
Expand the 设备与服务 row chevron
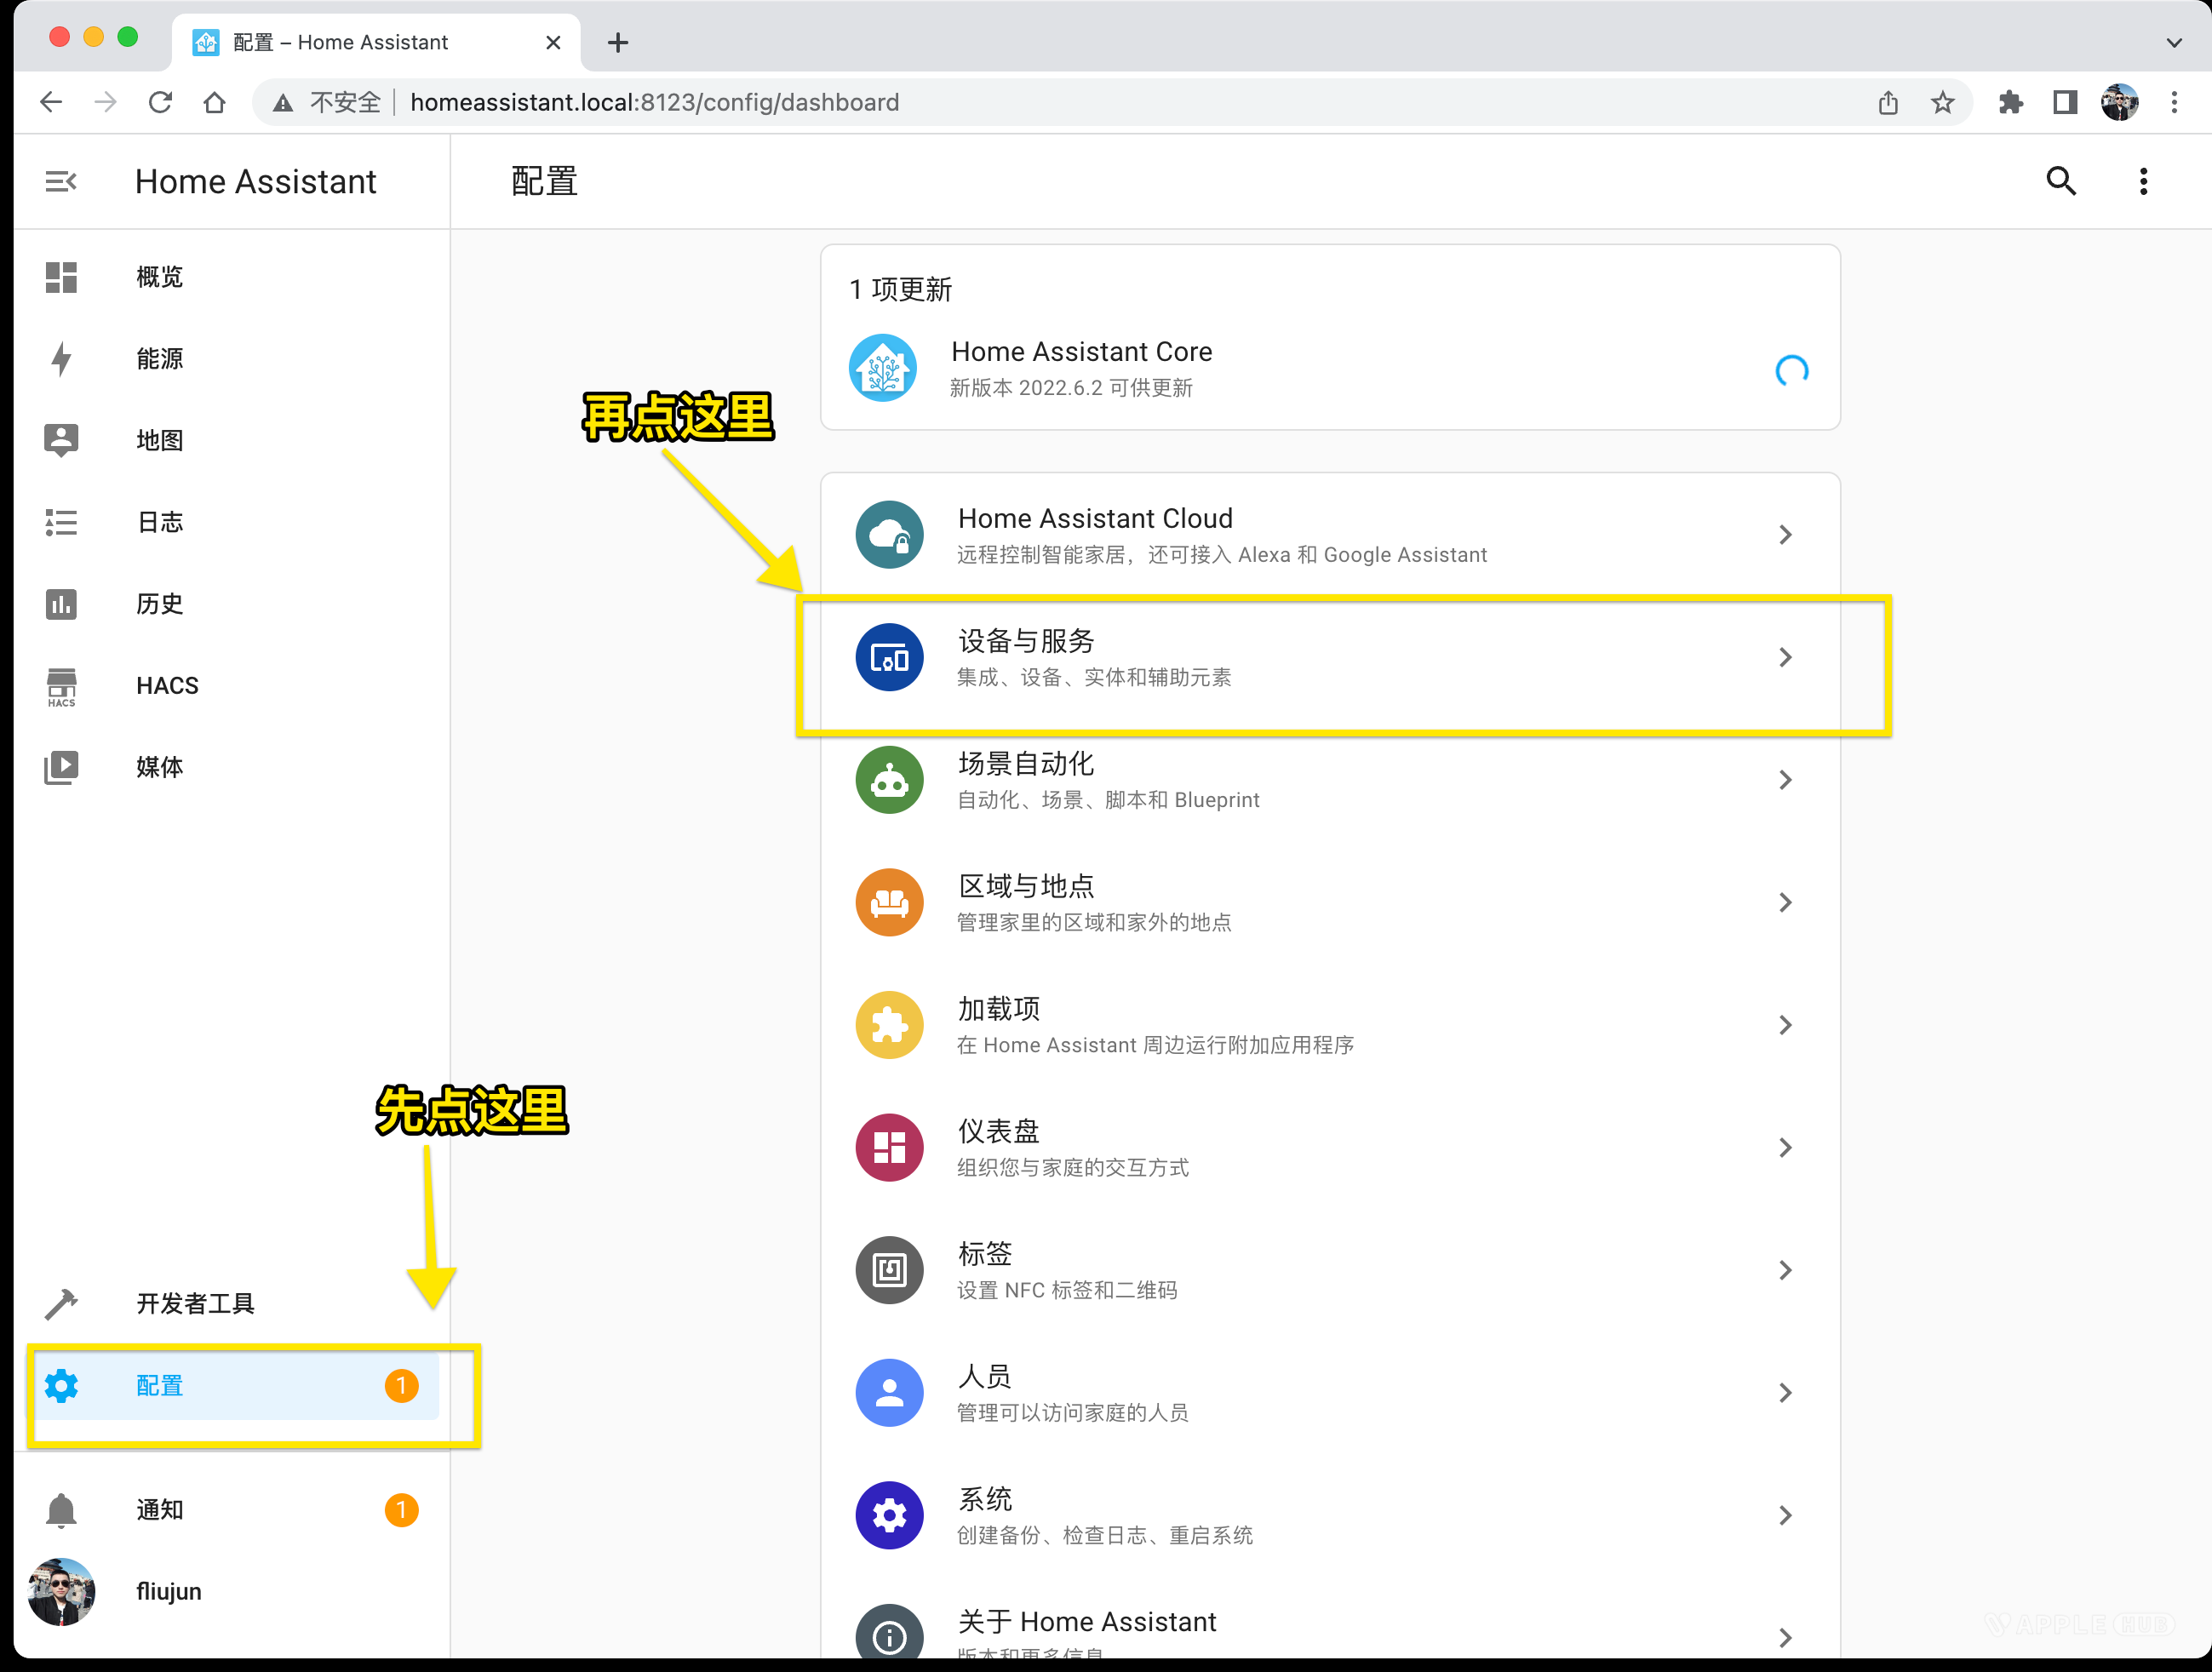point(1785,657)
